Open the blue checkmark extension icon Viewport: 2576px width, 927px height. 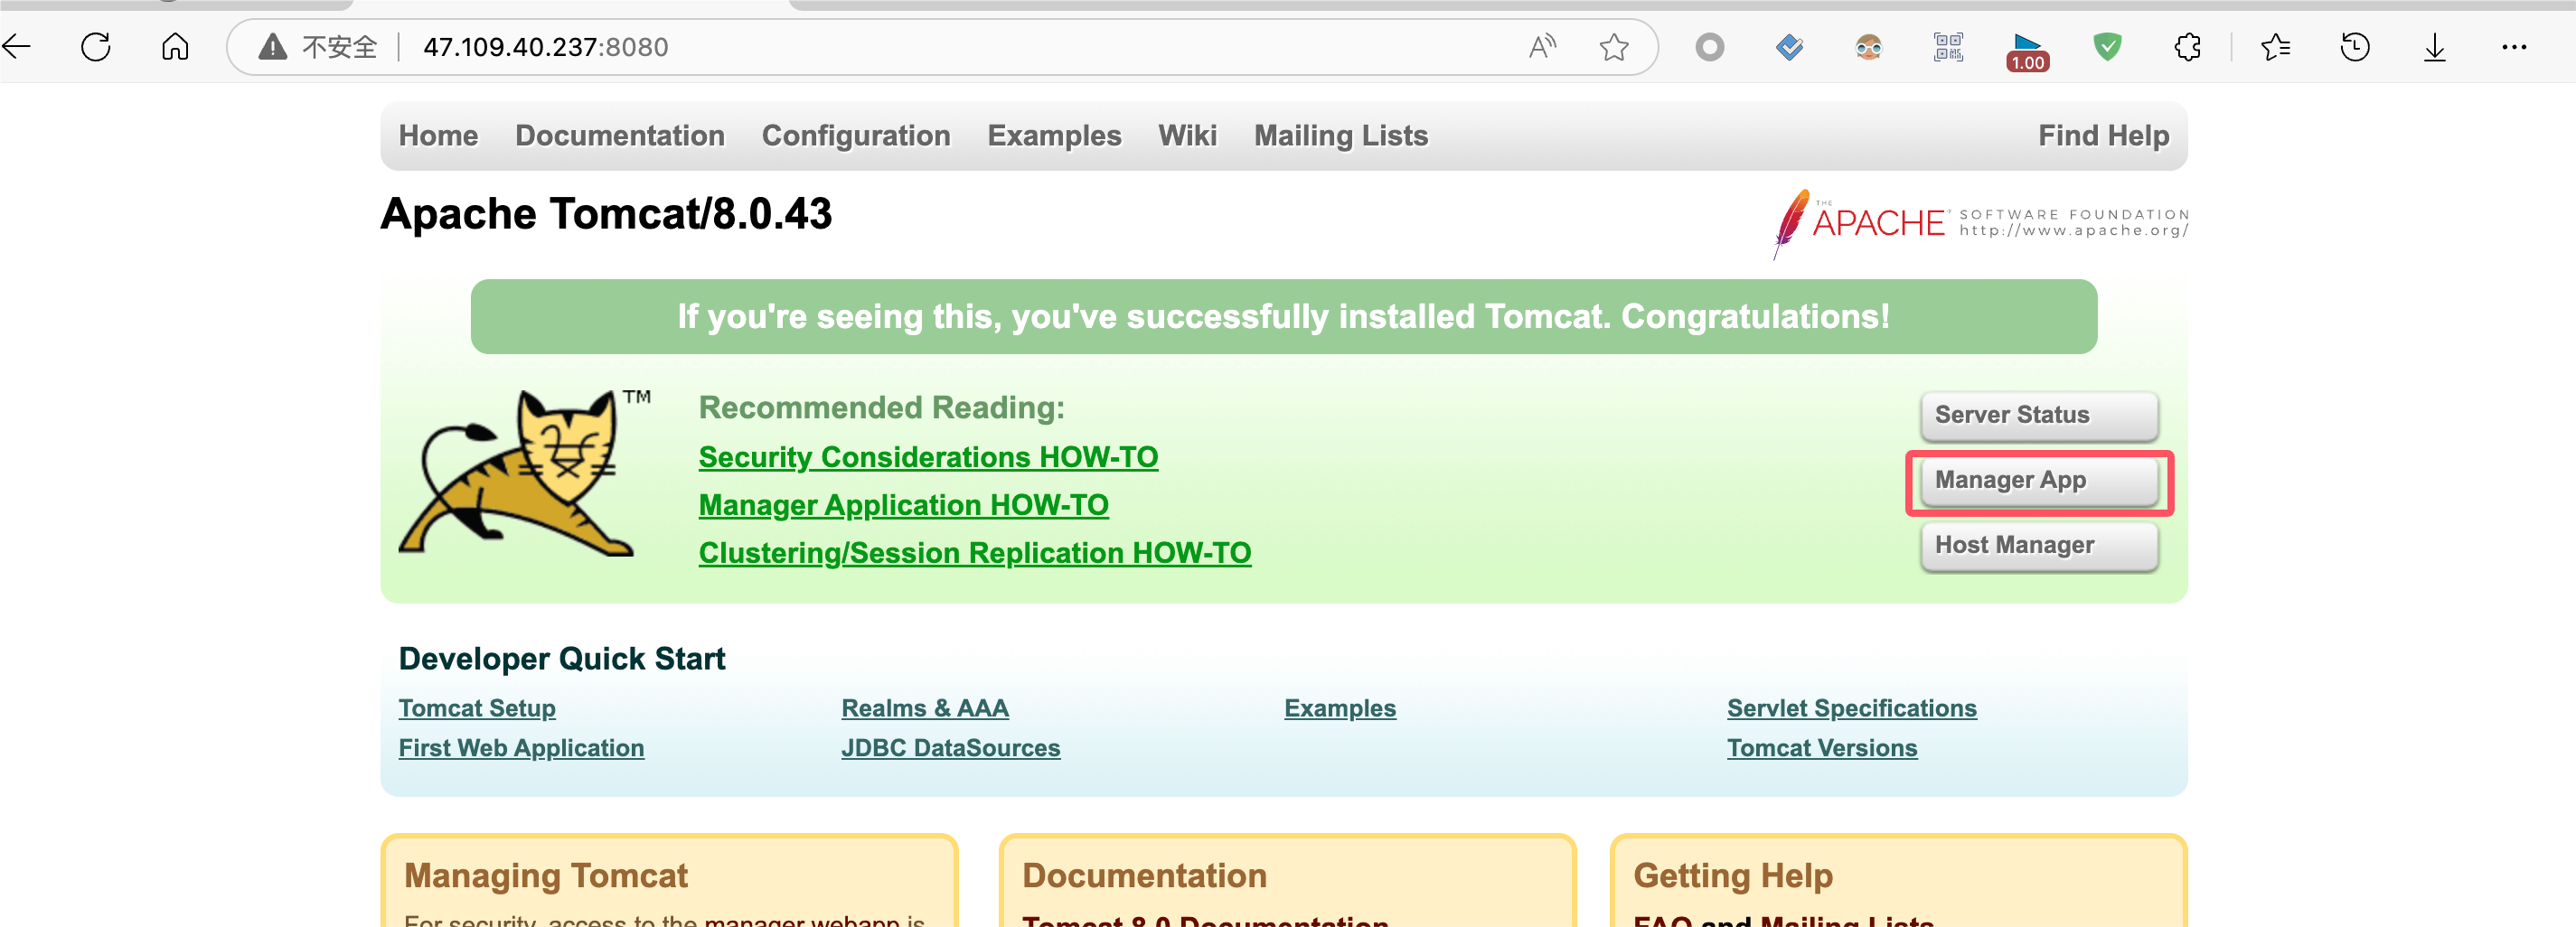[x=1789, y=46]
